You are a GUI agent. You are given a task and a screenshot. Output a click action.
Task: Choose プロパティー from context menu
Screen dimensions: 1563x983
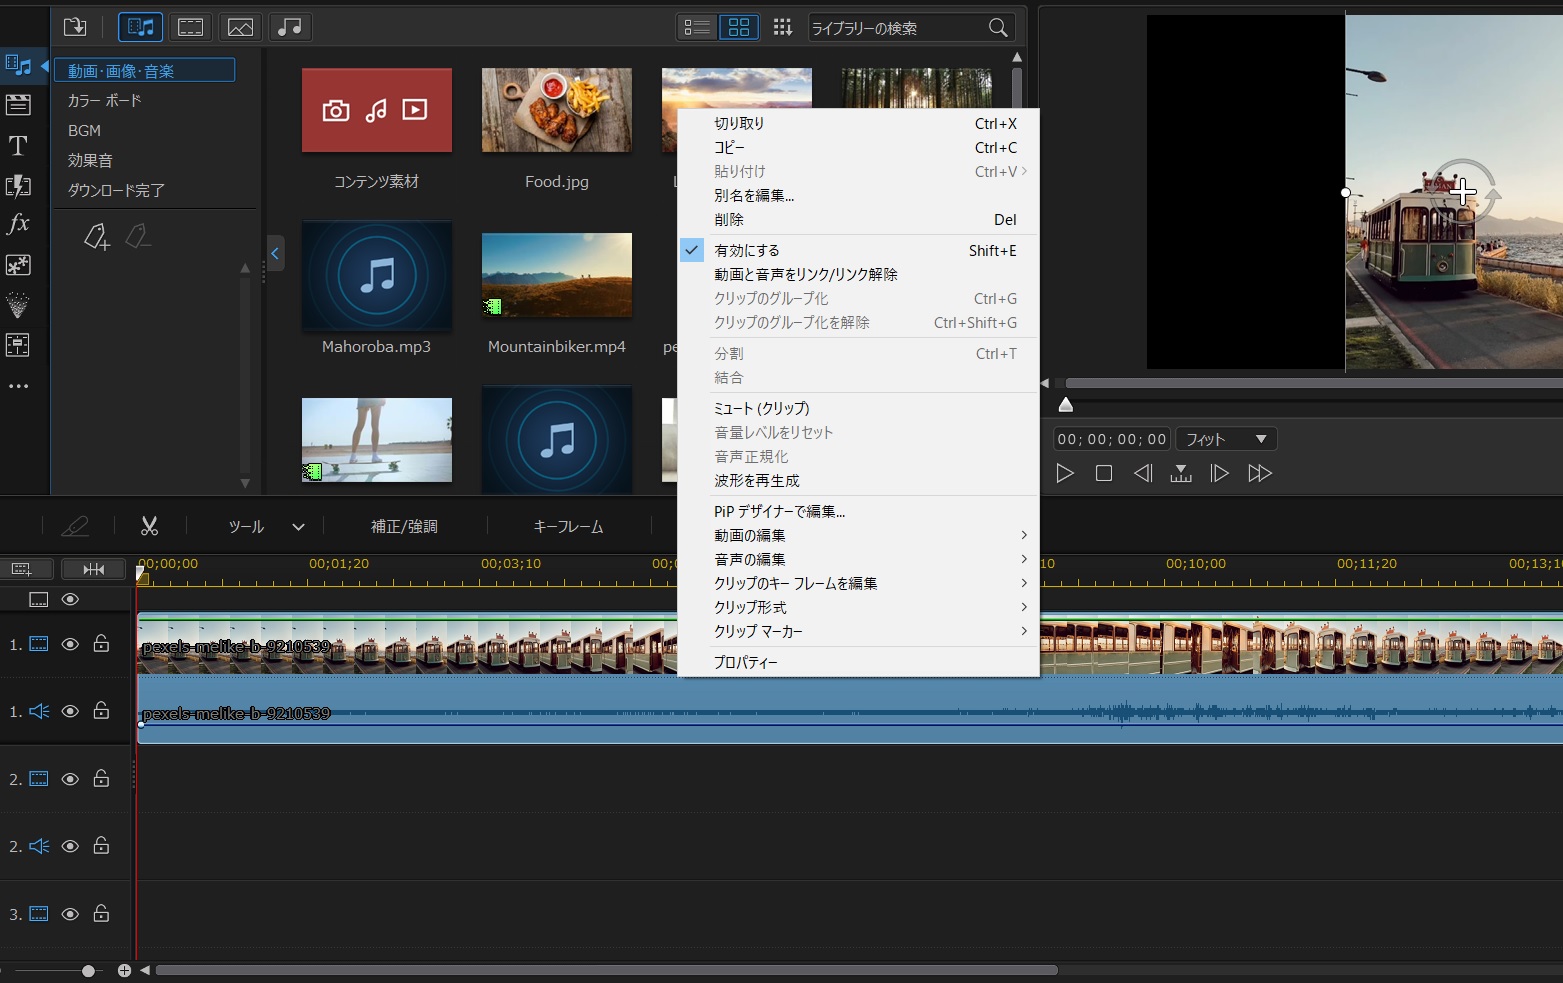coord(746,662)
